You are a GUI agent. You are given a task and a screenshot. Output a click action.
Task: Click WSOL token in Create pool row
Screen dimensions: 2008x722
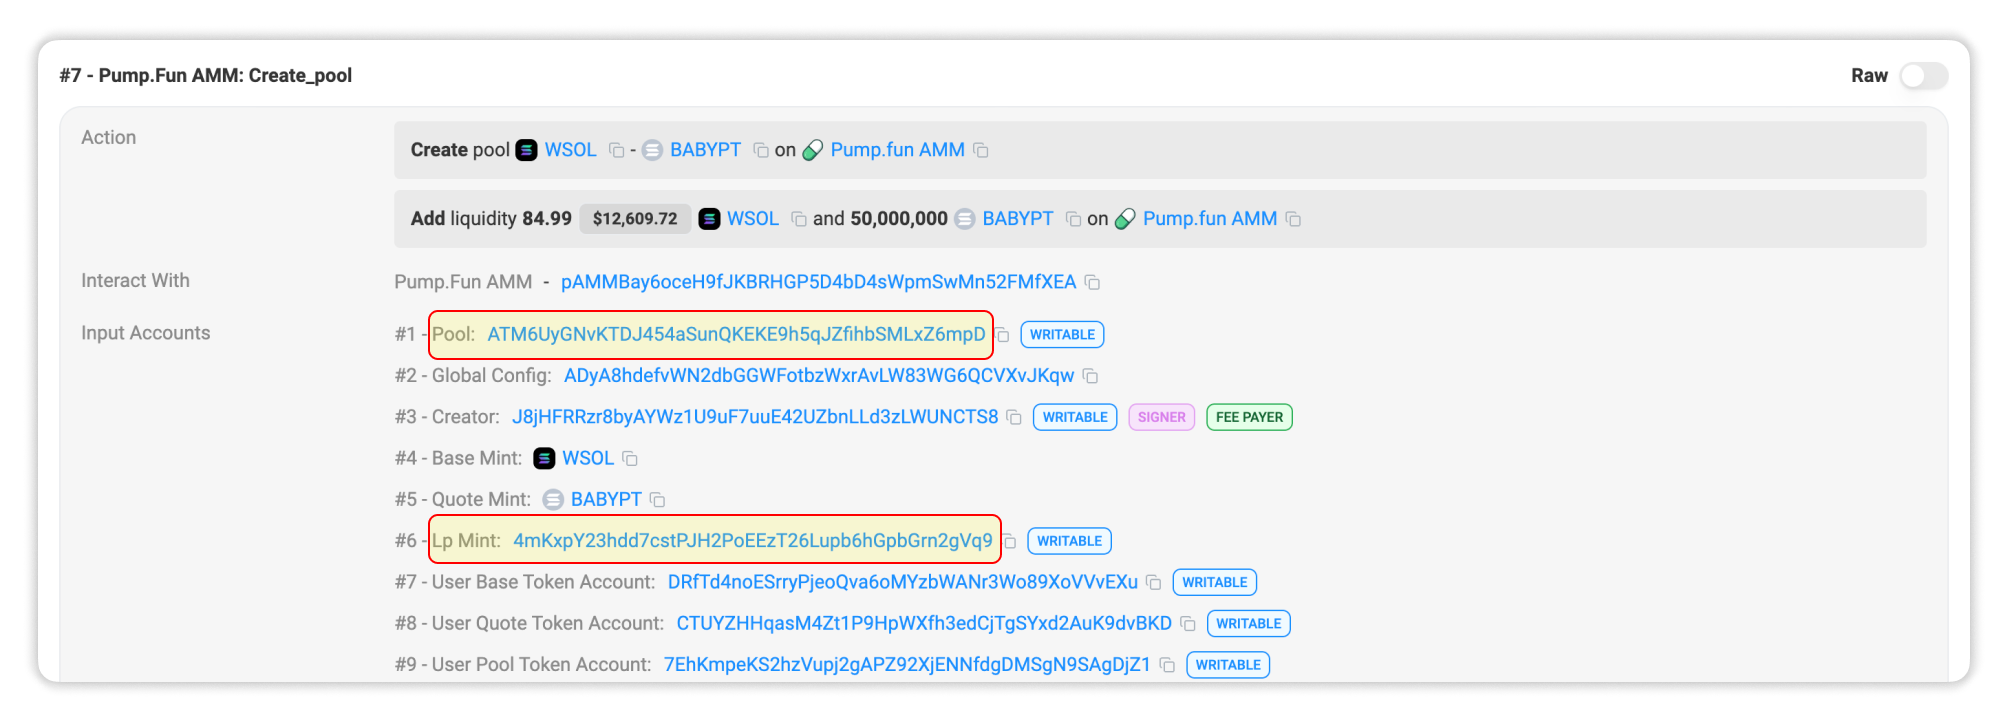[570, 150]
